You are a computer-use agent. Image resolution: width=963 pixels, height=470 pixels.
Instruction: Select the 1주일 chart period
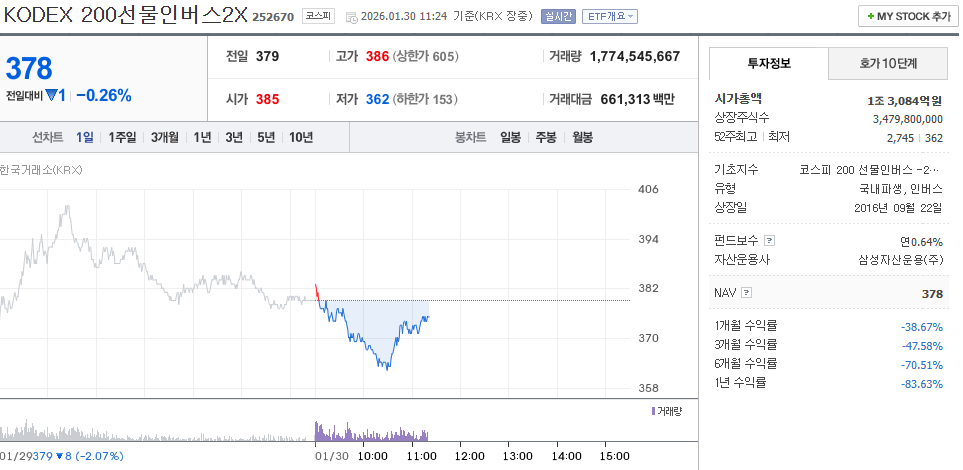(x=124, y=137)
